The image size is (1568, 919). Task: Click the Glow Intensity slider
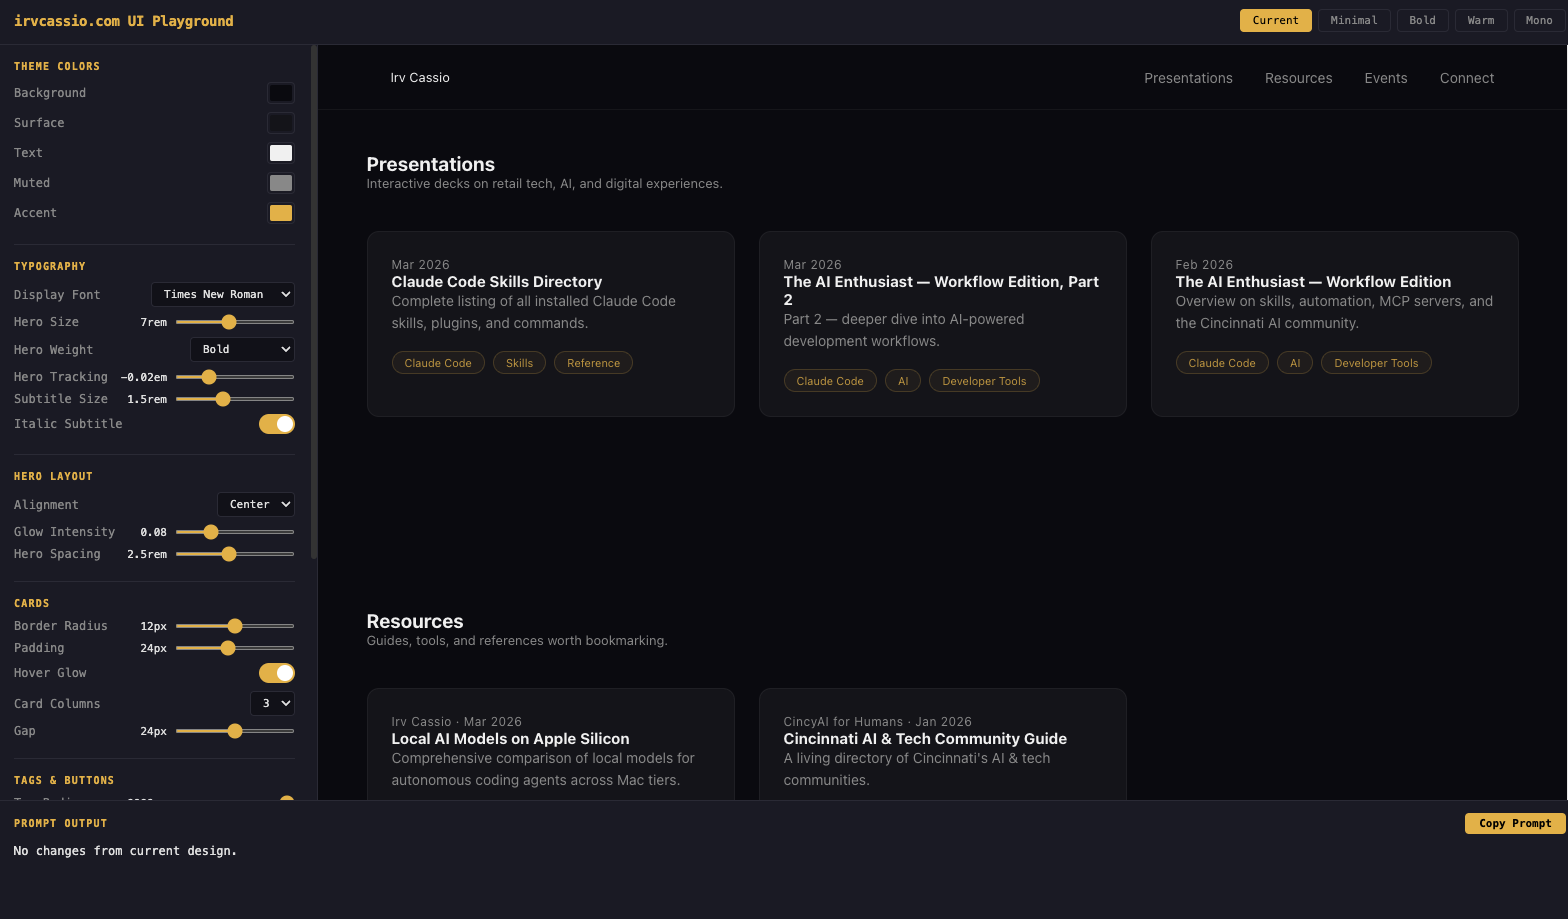(x=235, y=532)
